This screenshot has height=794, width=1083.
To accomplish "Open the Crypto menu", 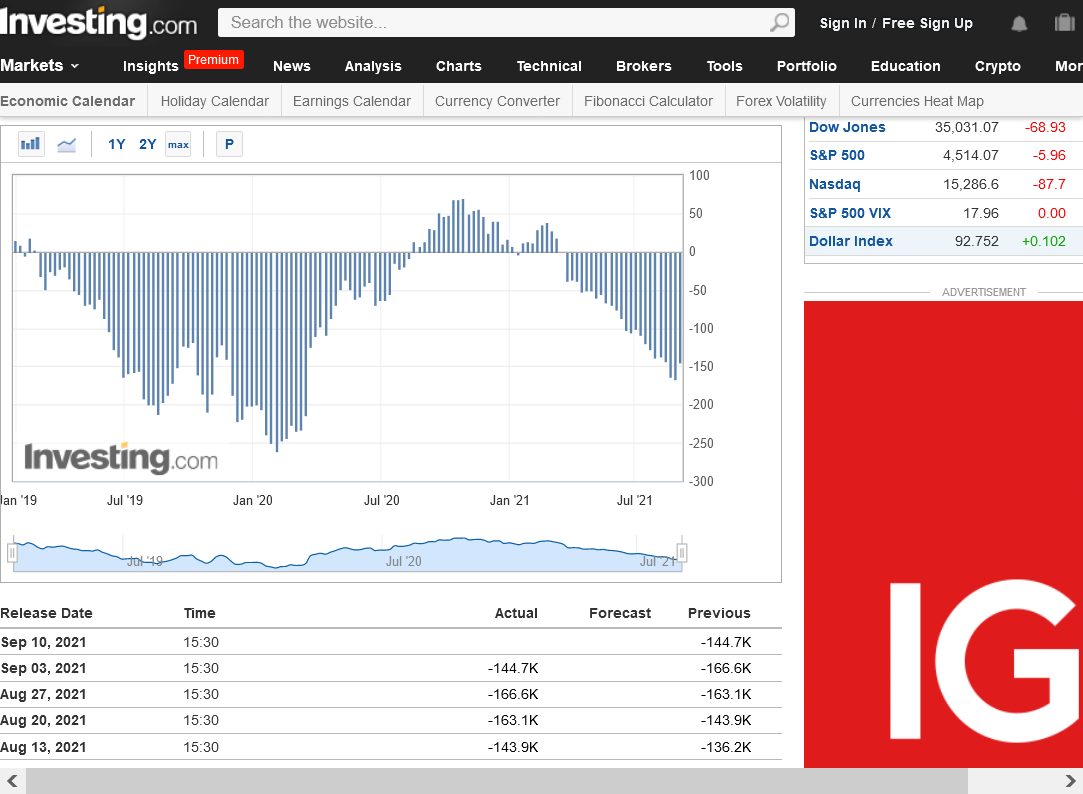I will coord(997,66).
